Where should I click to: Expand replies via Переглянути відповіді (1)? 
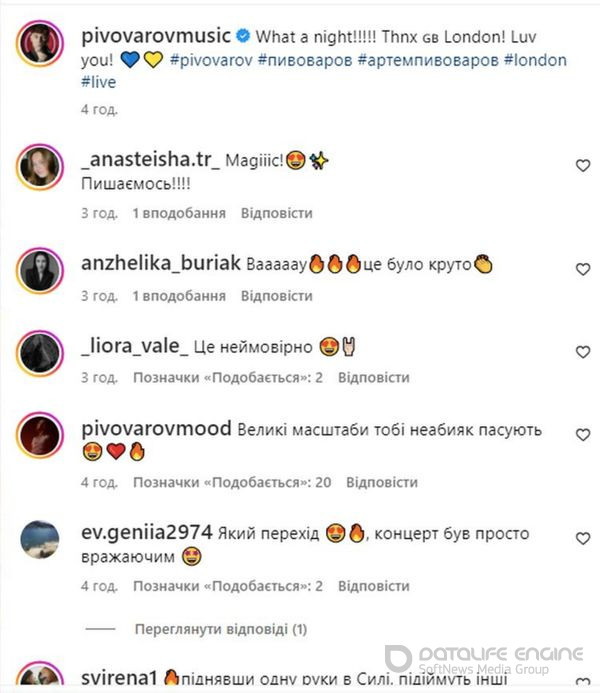coord(220,629)
